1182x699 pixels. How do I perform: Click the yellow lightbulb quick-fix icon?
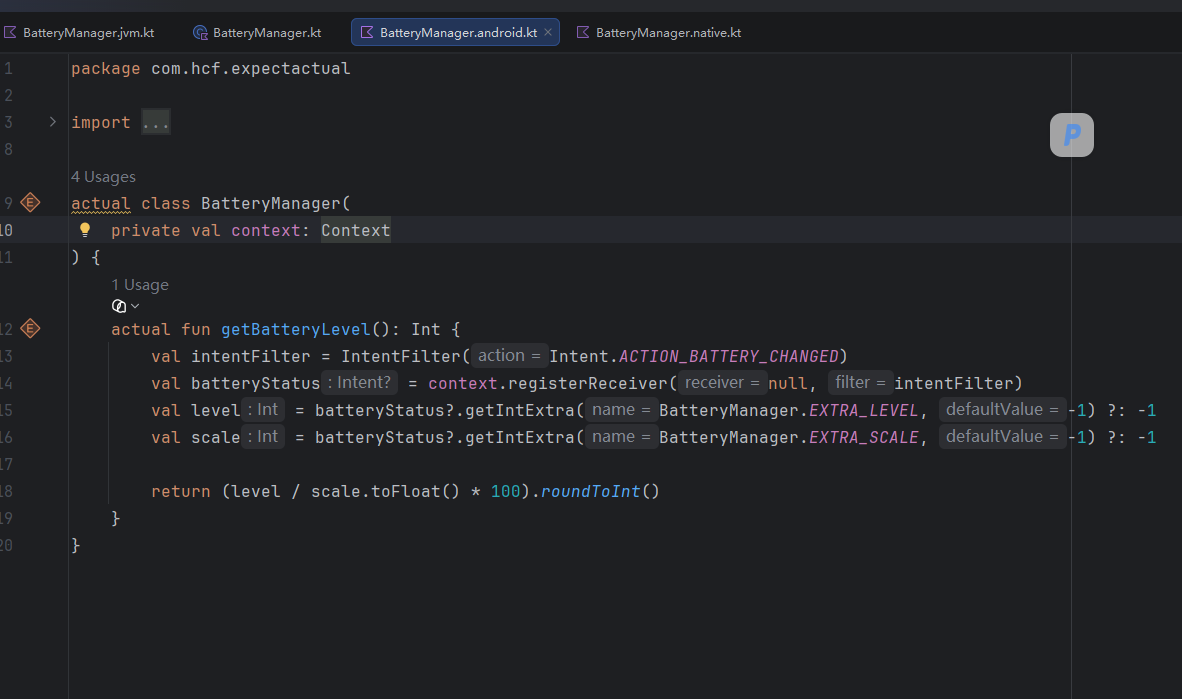pos(84,230)
